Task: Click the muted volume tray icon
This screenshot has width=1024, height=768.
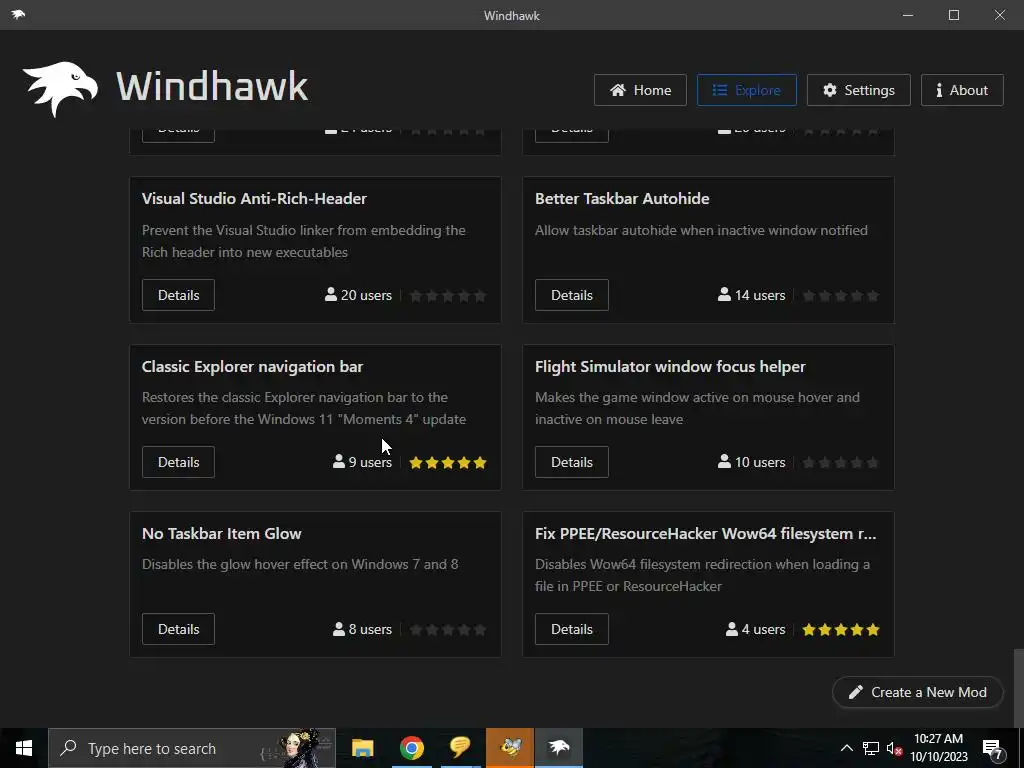Action: pos(895,748)
